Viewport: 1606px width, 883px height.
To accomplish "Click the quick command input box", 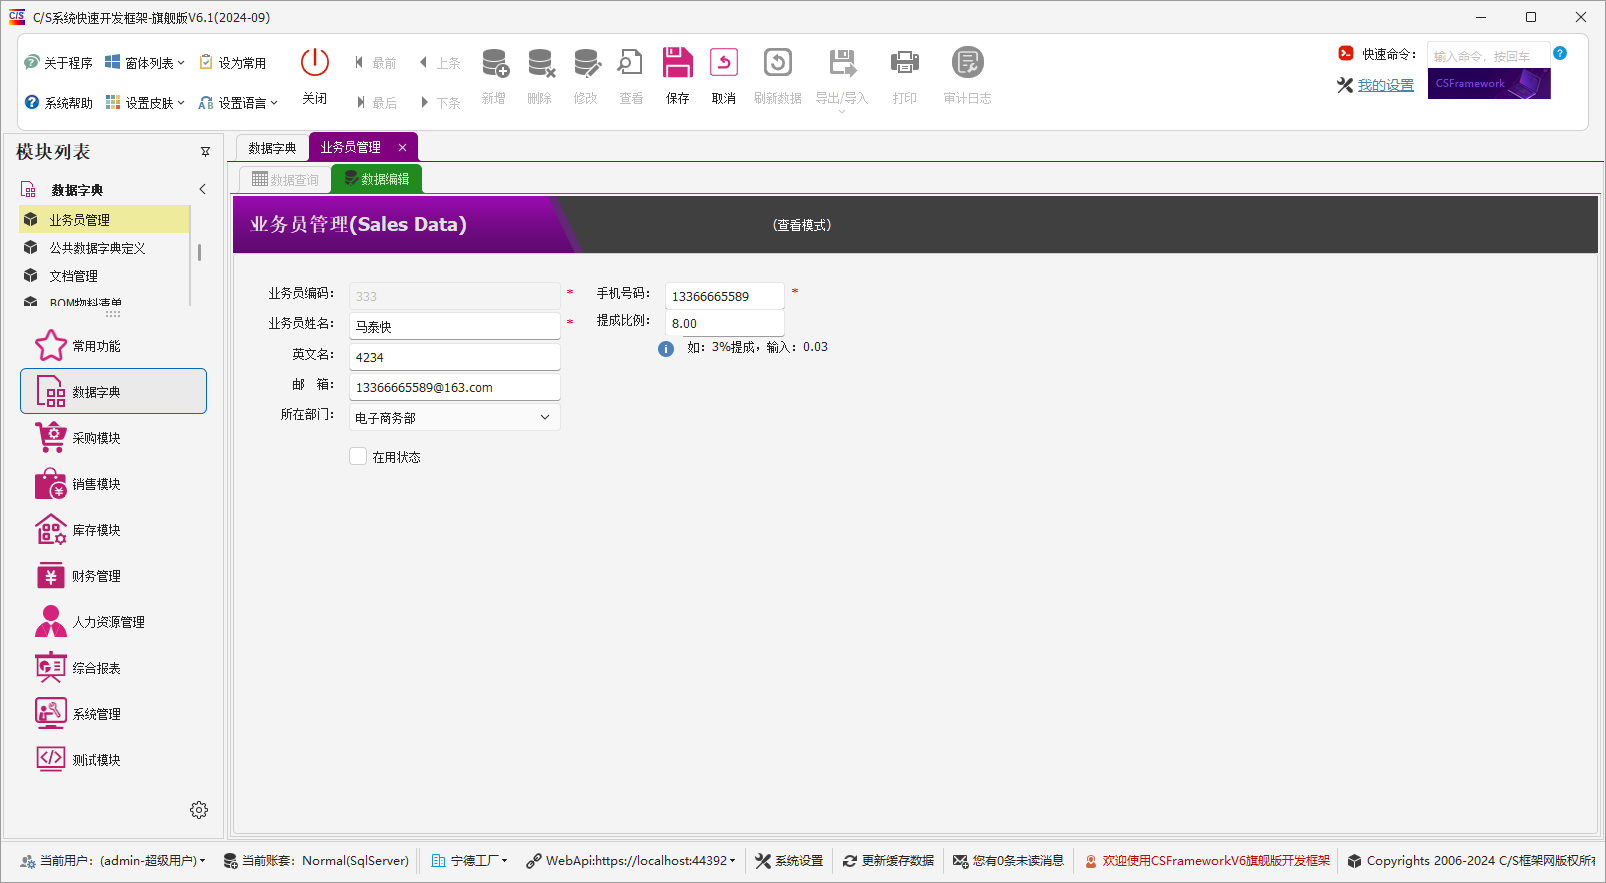I will pos(1488,55).
